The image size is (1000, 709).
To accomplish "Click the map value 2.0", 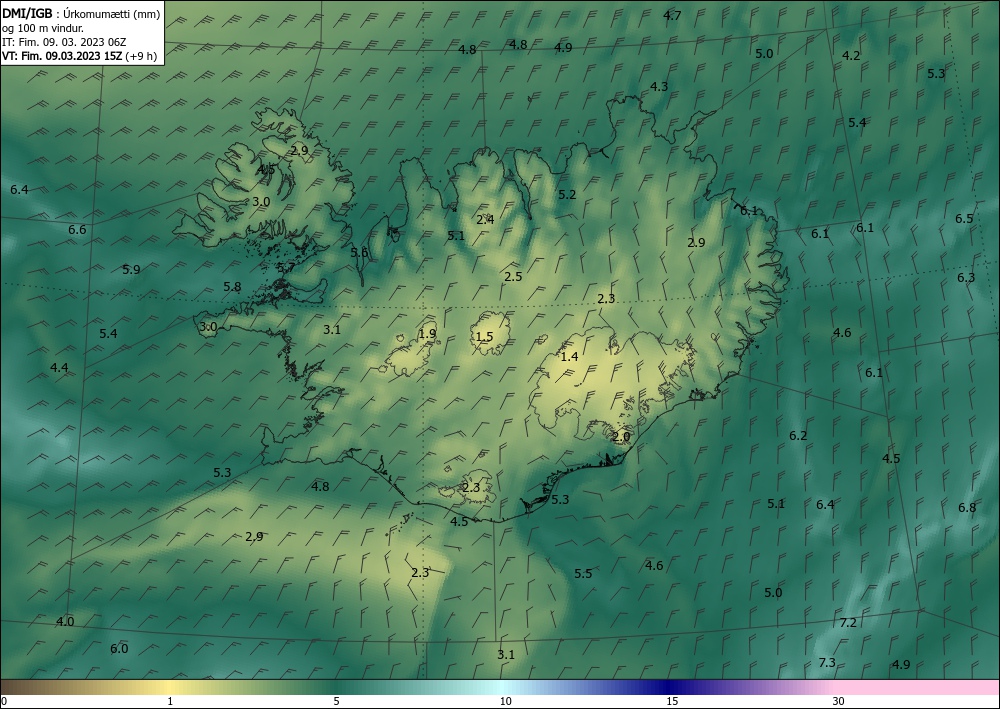I will [621, 437].
